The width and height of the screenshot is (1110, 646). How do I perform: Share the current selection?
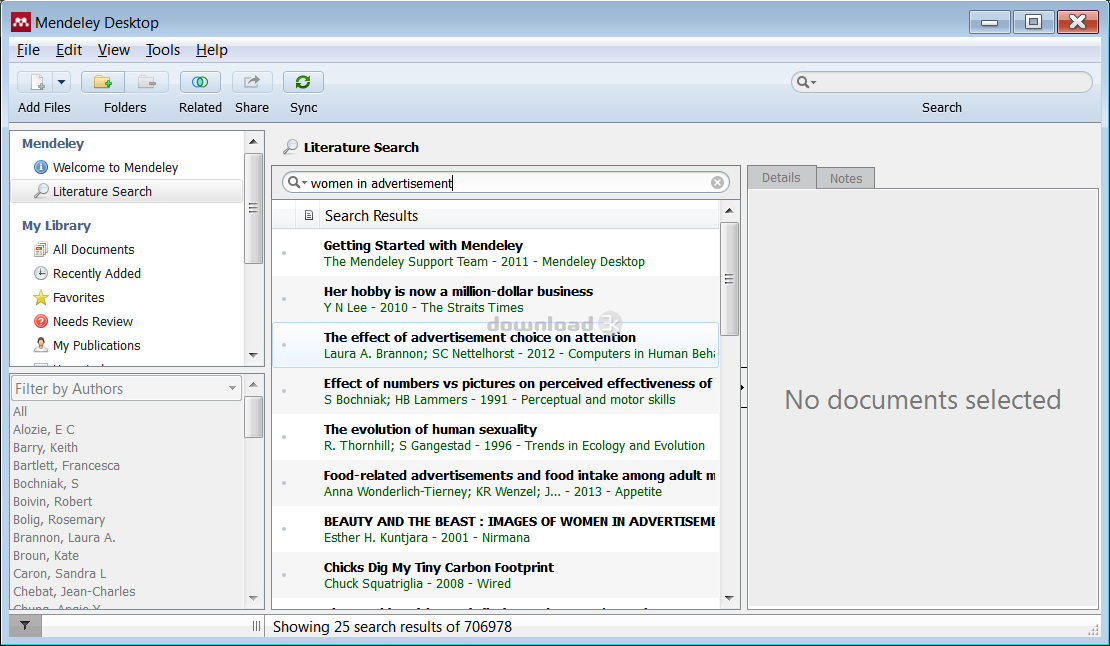tap(251, 82)
